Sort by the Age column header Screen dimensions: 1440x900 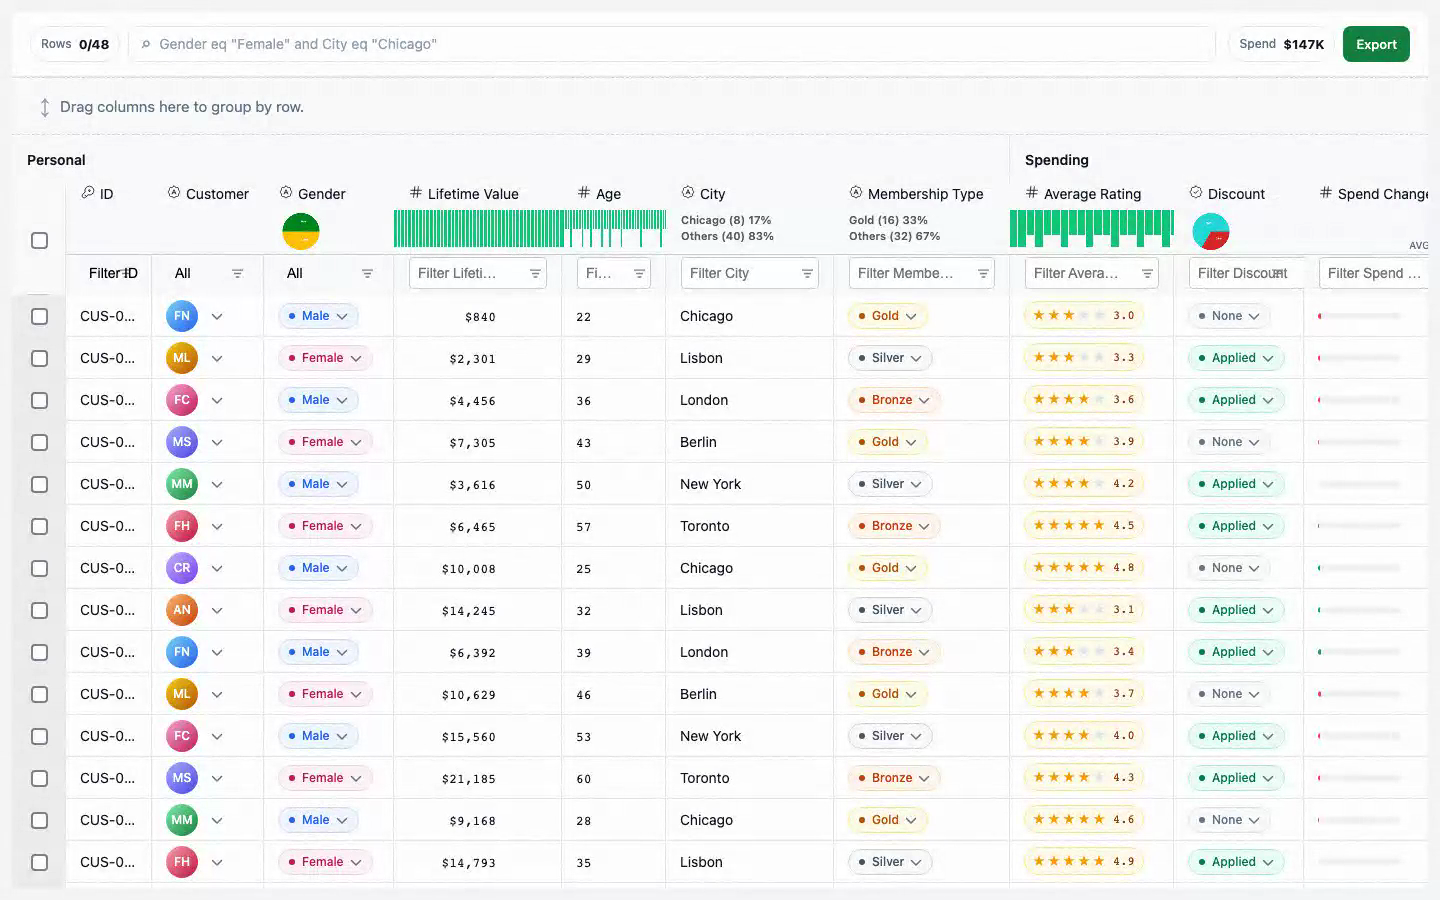pos(608,194)
